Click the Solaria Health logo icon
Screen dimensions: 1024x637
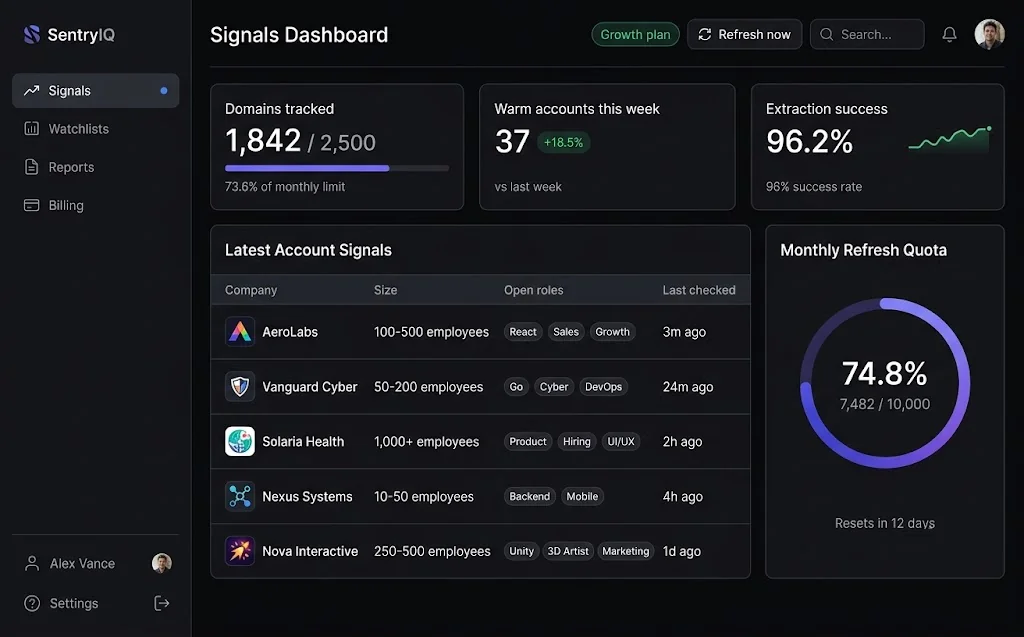(240, 442)
